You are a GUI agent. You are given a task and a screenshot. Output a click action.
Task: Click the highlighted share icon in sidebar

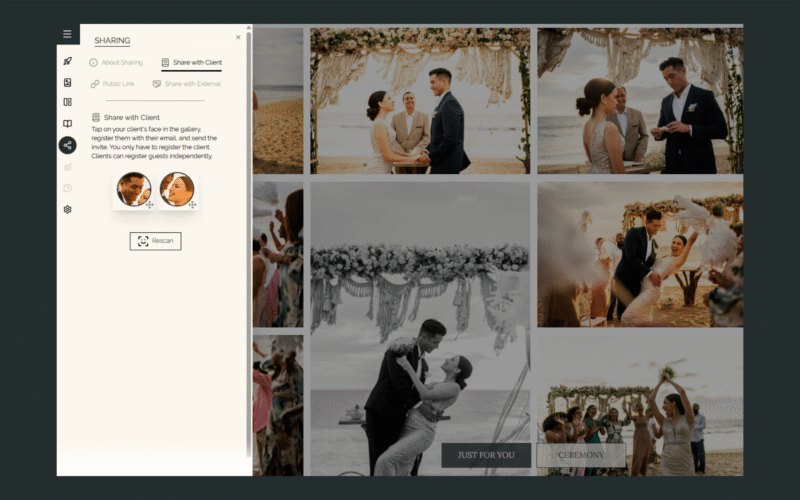[x=67, y=145]
